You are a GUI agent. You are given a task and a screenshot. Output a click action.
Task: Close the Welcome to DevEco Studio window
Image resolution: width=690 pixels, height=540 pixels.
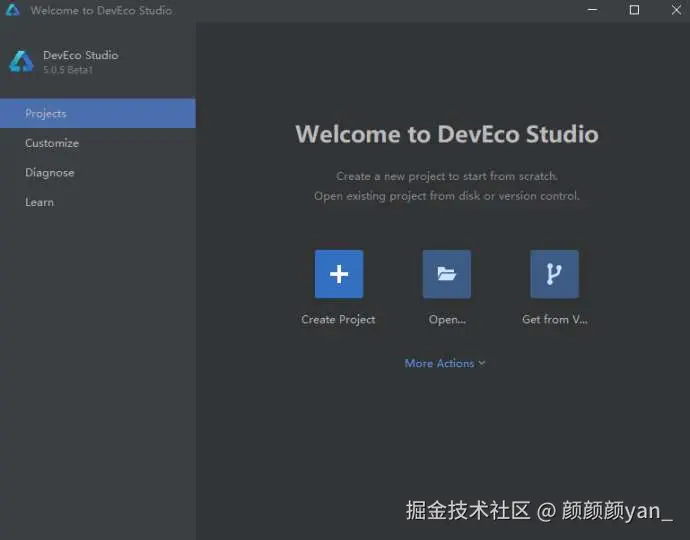click(676, 10)
